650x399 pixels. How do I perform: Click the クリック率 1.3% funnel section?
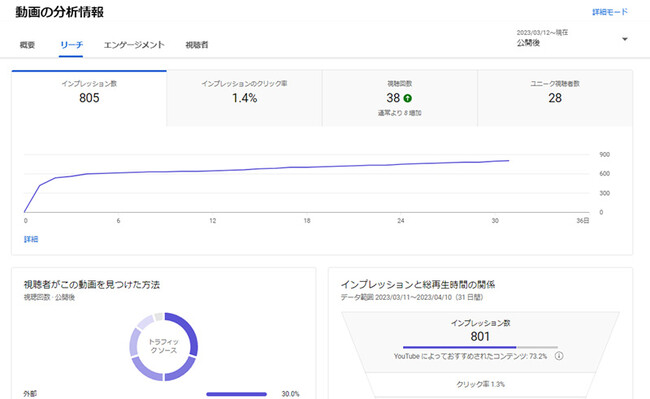click(480, 384)
